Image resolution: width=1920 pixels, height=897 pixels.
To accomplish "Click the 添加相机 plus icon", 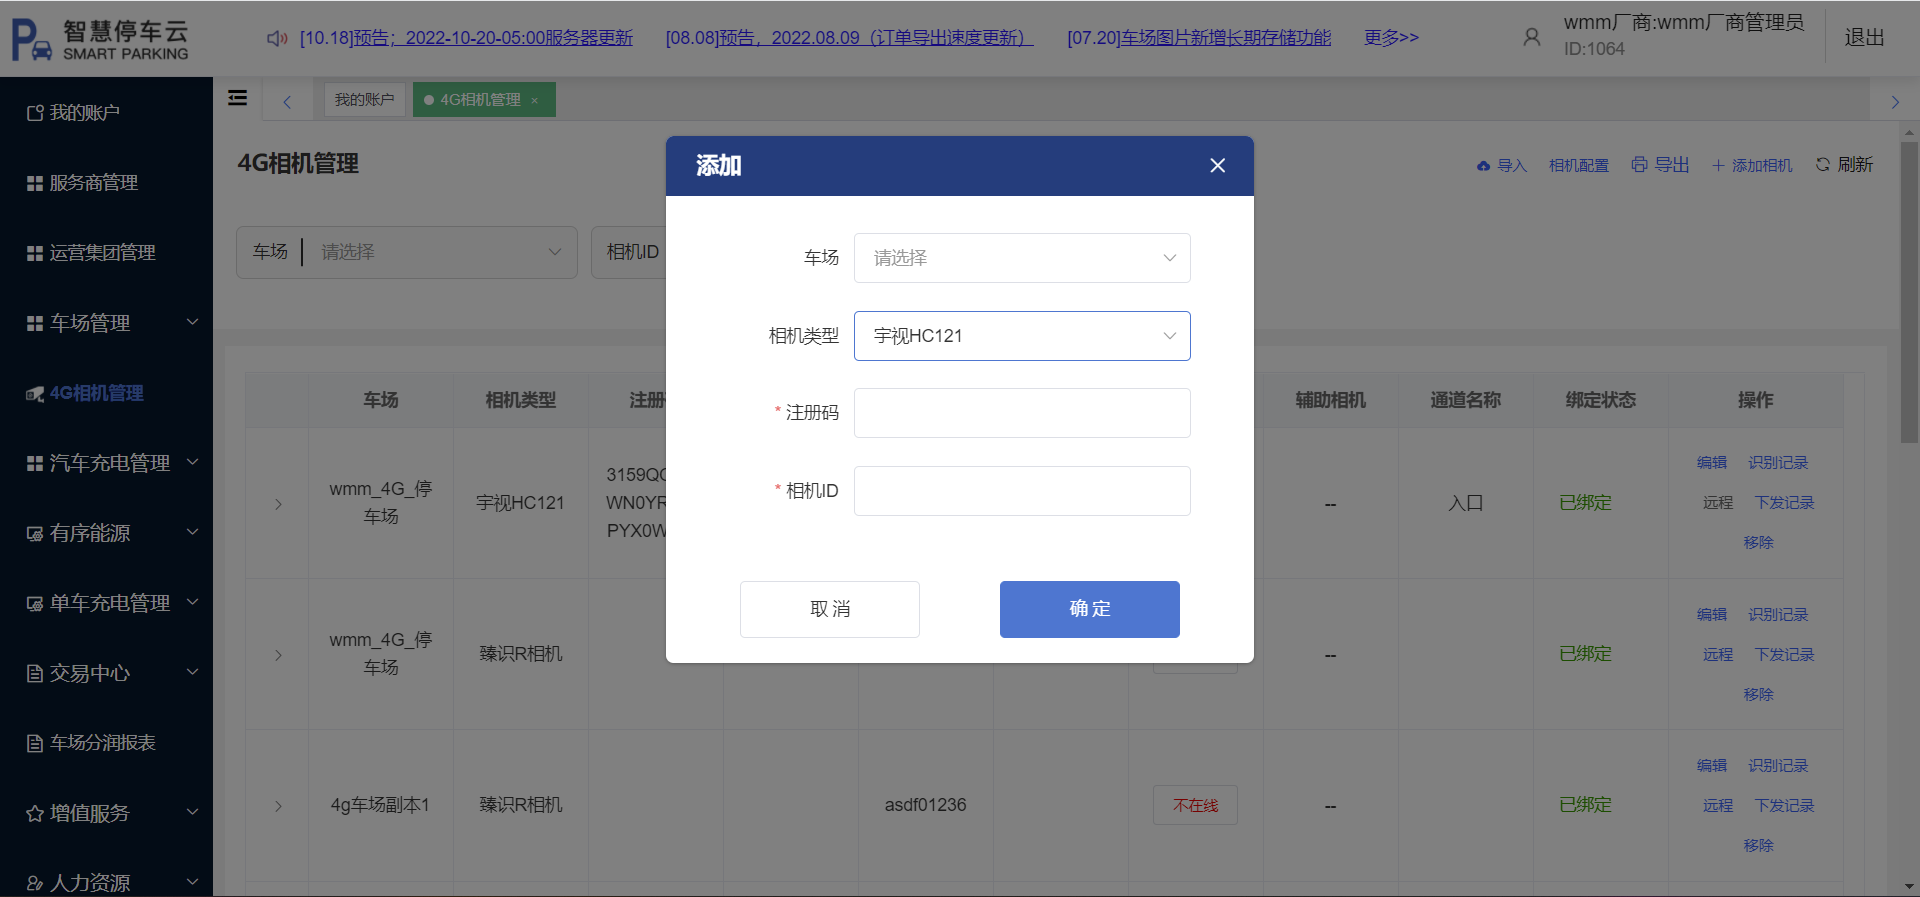I will pyautogui.click(x=1719, y=165).
